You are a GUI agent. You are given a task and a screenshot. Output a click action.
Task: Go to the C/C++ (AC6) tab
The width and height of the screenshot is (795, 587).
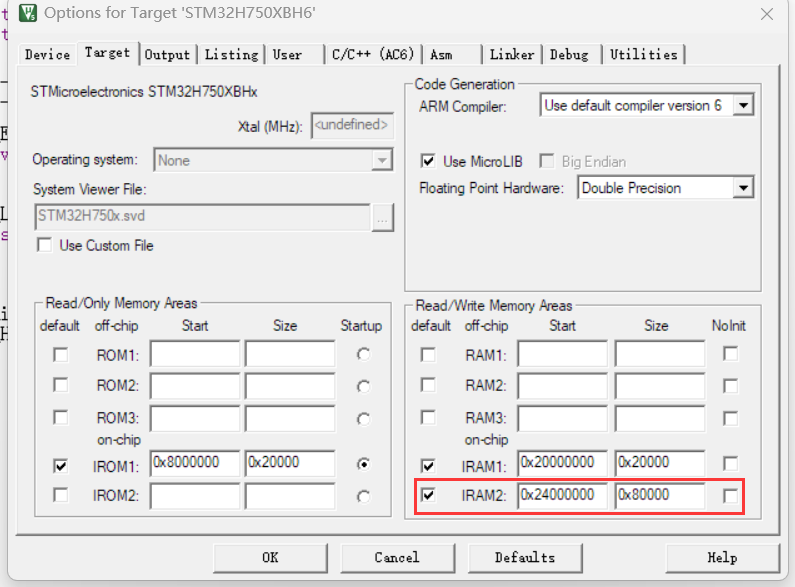tap(373, 54)
